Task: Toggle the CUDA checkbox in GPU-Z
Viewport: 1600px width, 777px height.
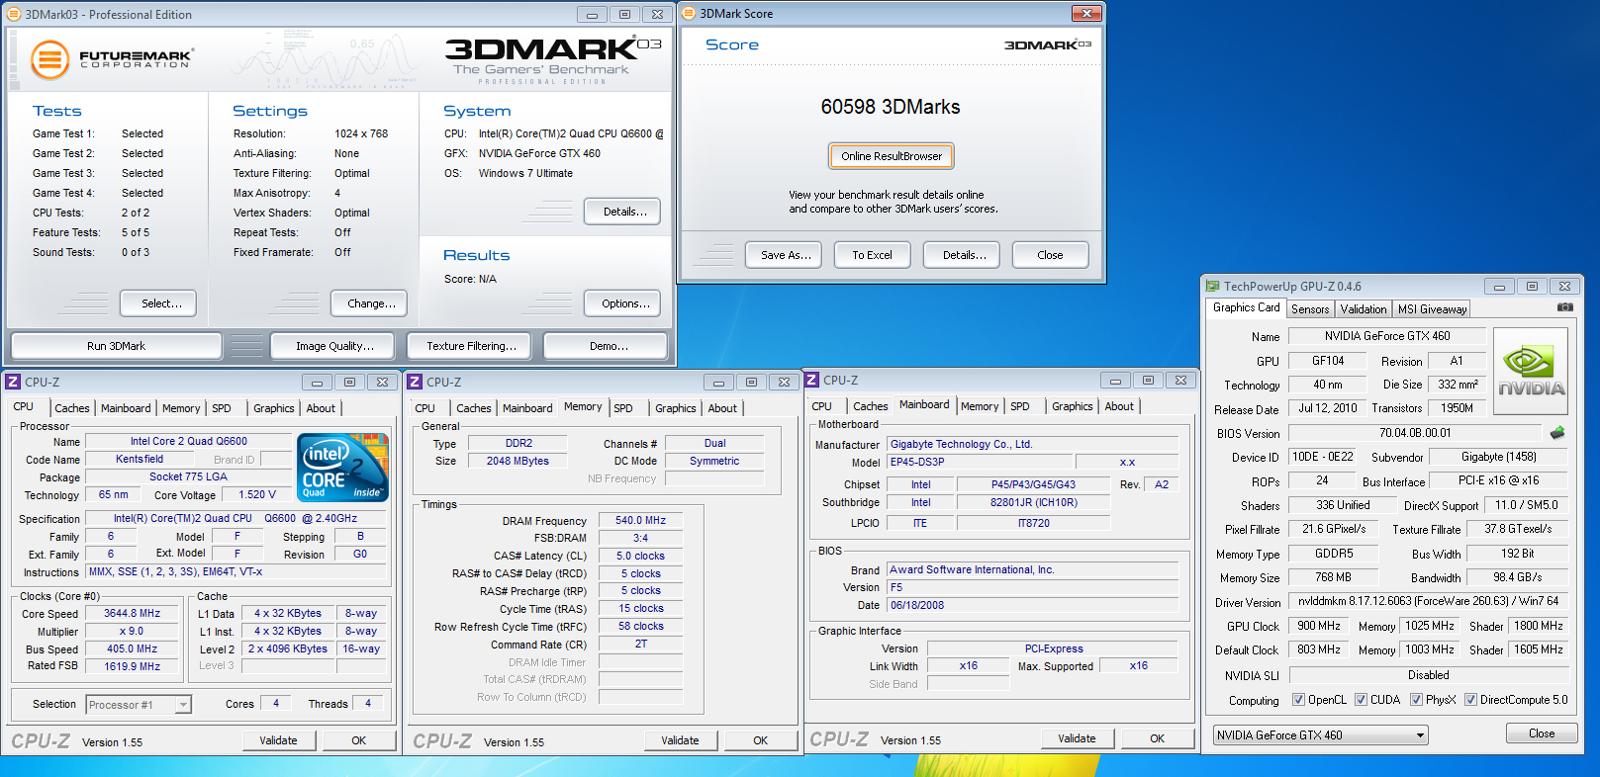Action: (x=1360, y=700)
